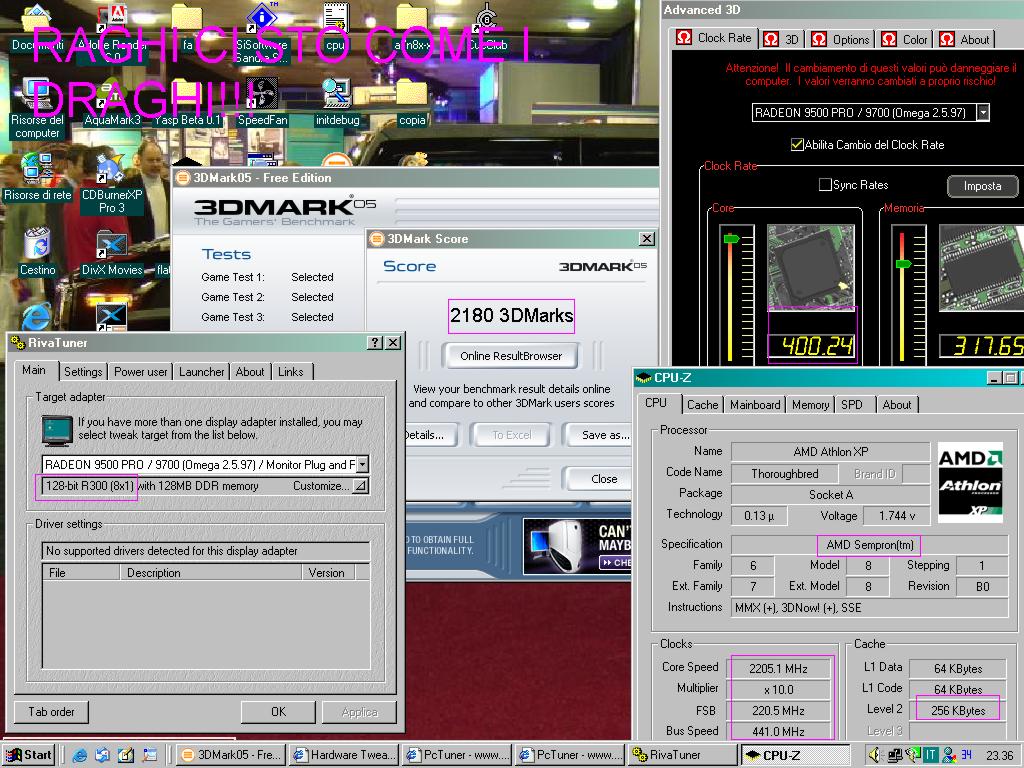Switch to the CPU-Z Memory tab
This screenshot has height=768, width=1024.
pos(810,405)
